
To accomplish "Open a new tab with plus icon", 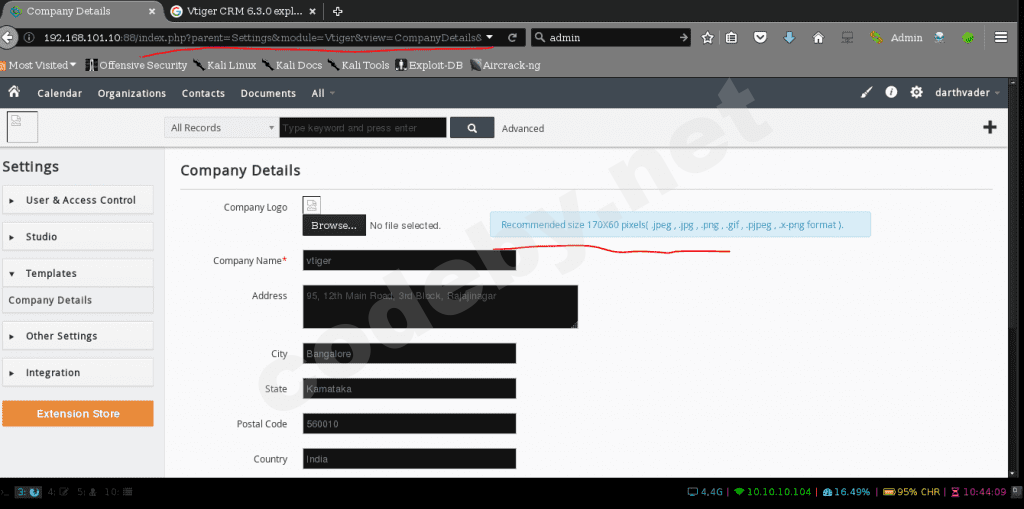I will (x=338, y=11).
